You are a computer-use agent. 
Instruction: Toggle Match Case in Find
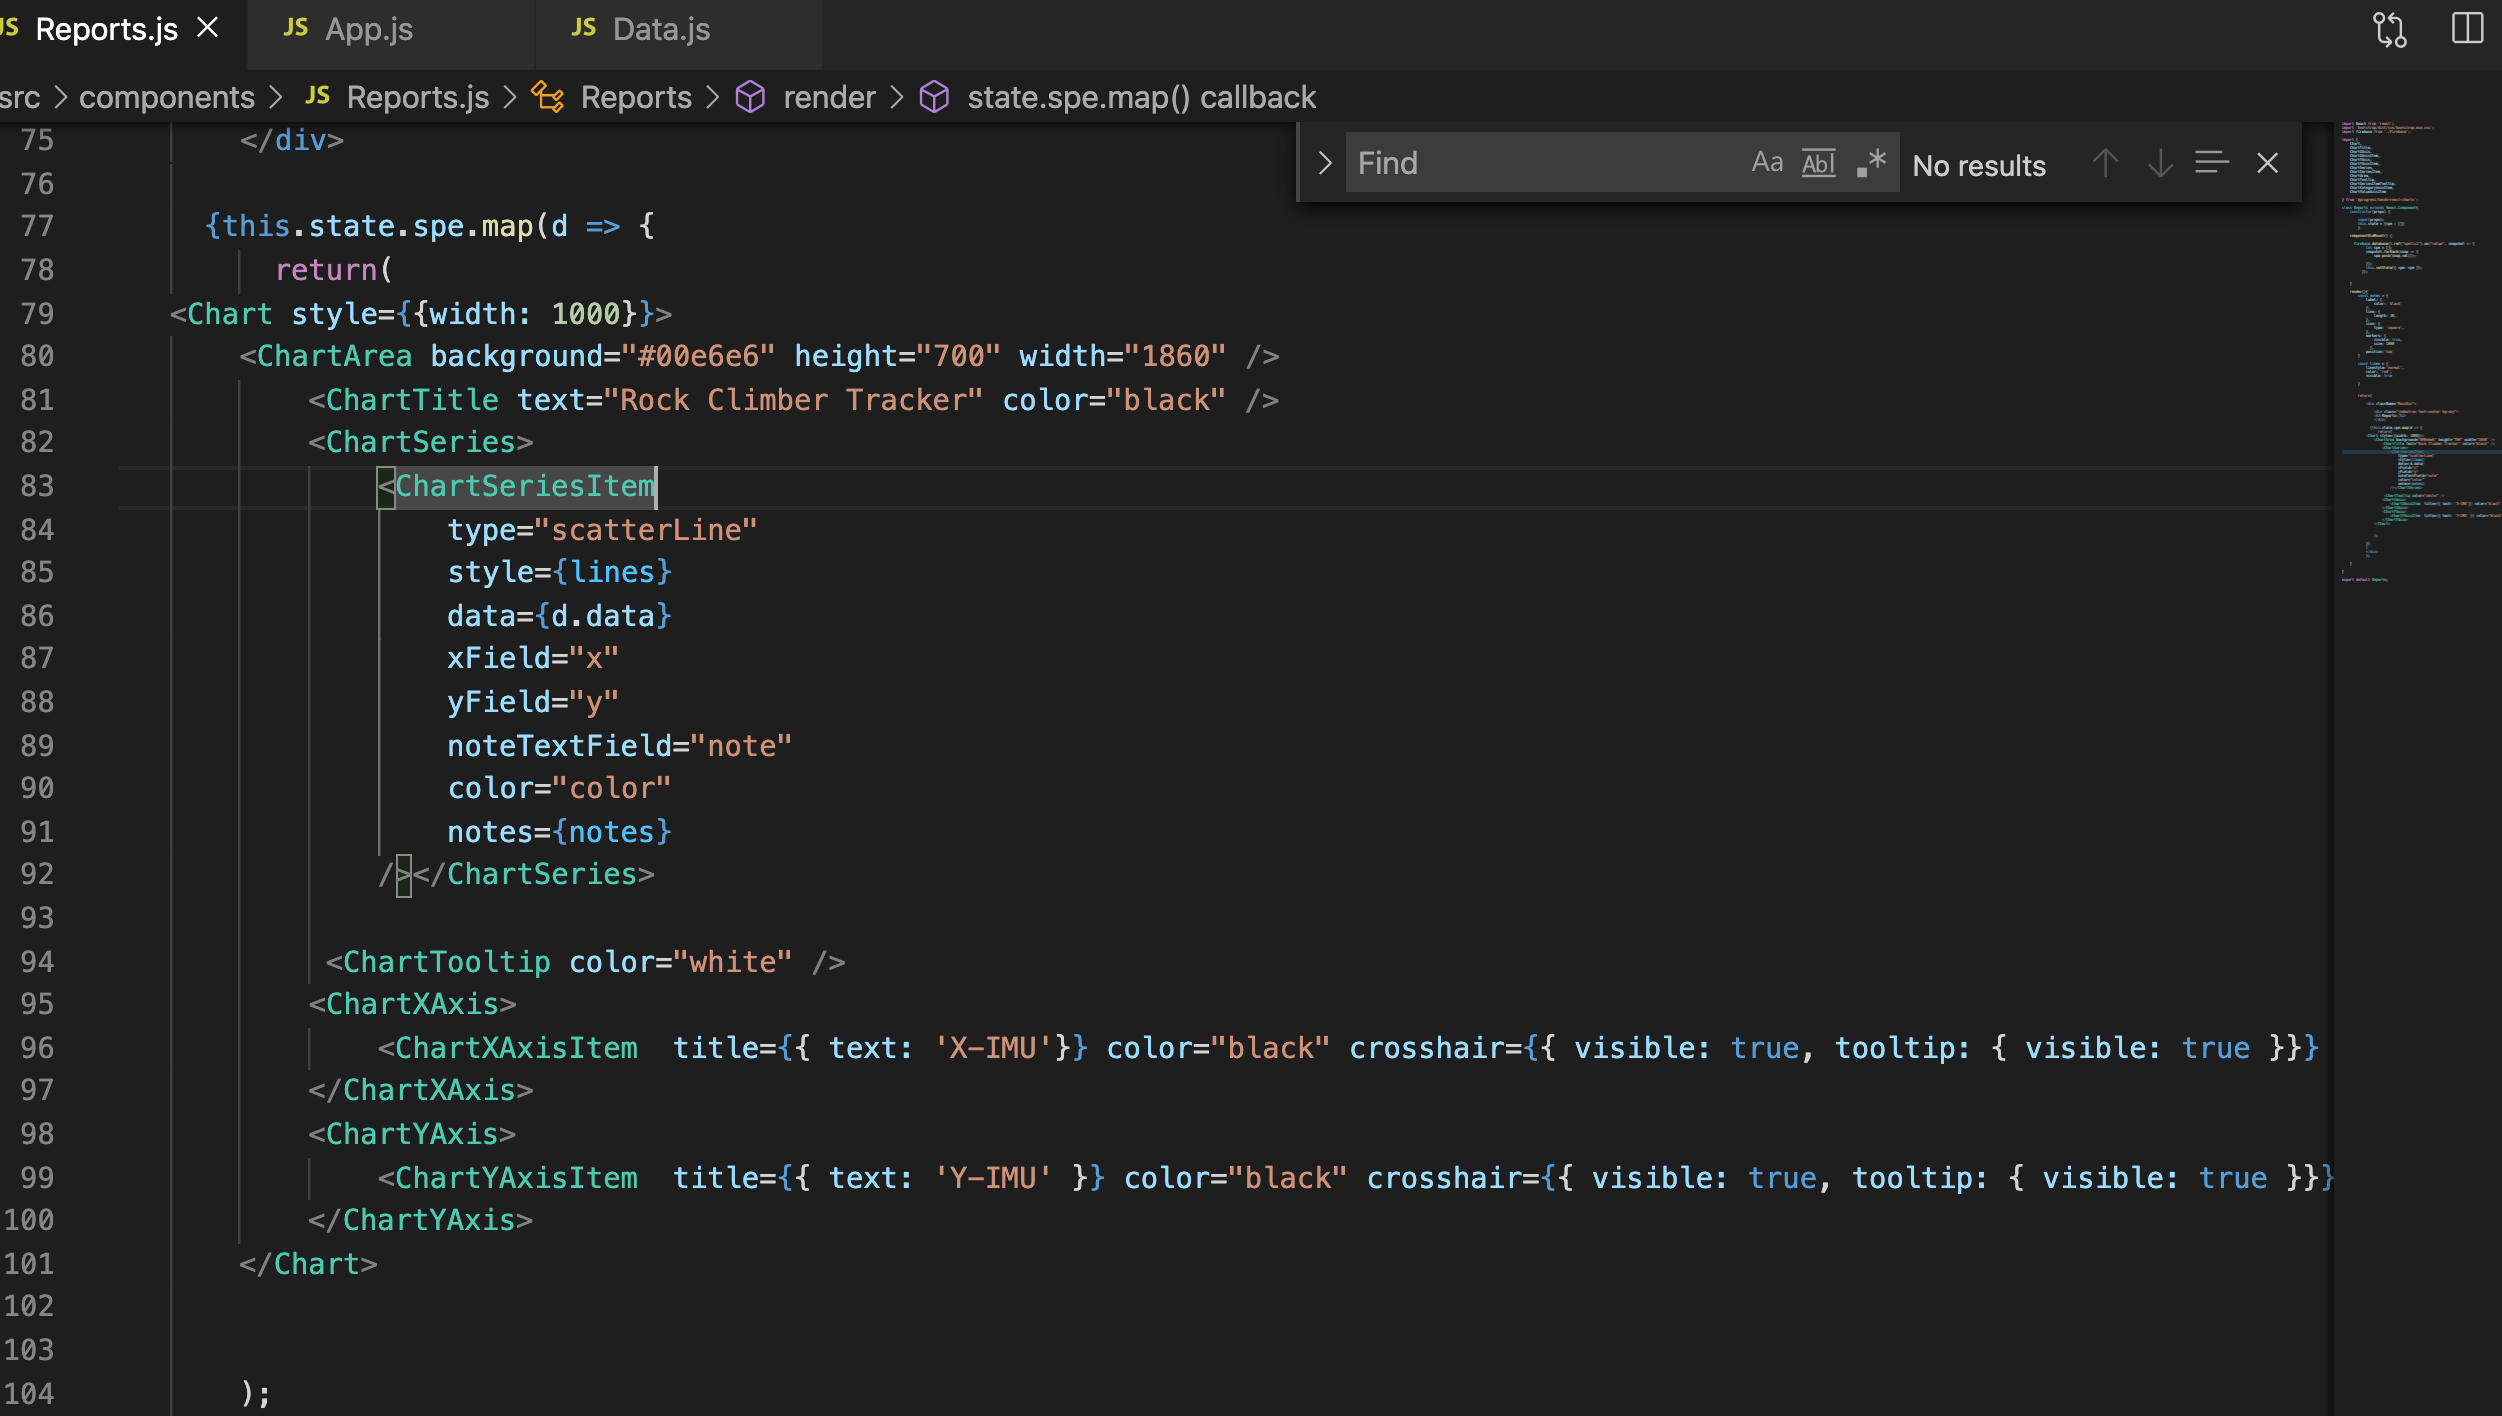1767,163
